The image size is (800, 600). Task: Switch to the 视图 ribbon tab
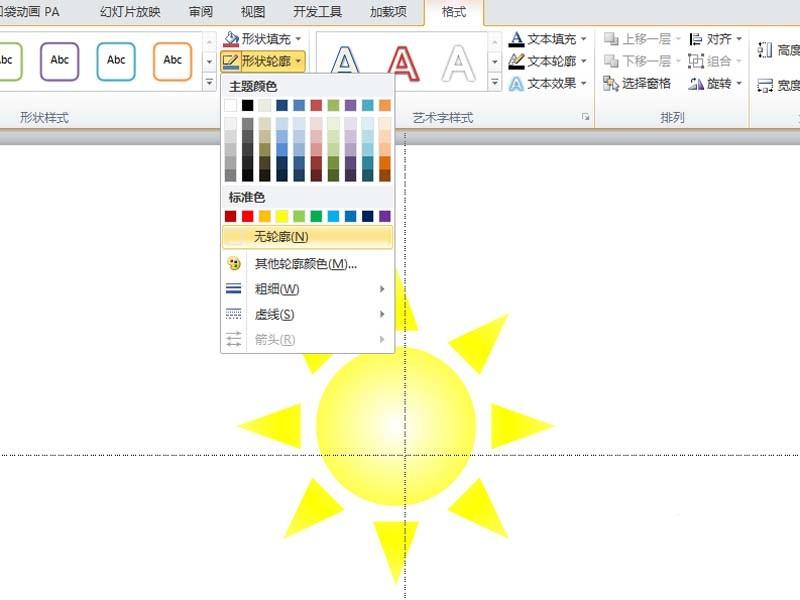tap(252, 12)
